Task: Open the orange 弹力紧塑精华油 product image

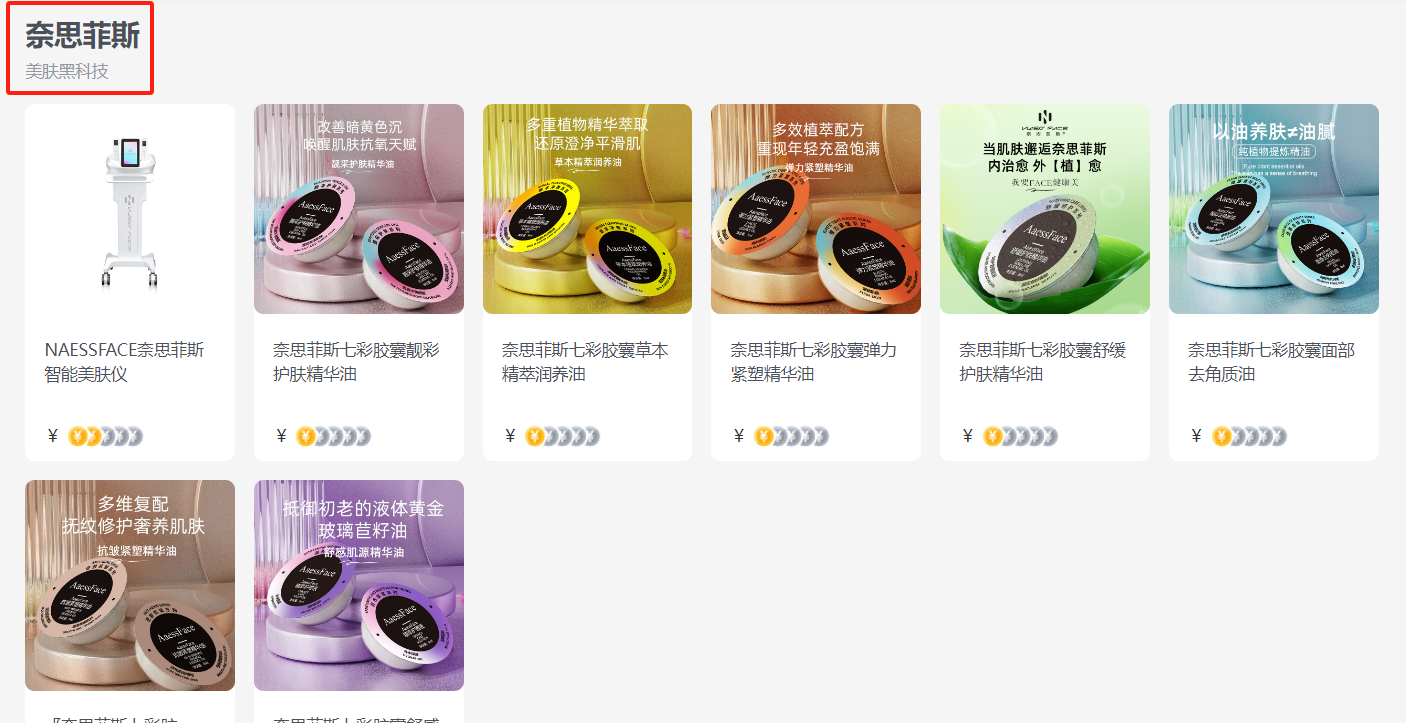Action: [x=816, y=209]
